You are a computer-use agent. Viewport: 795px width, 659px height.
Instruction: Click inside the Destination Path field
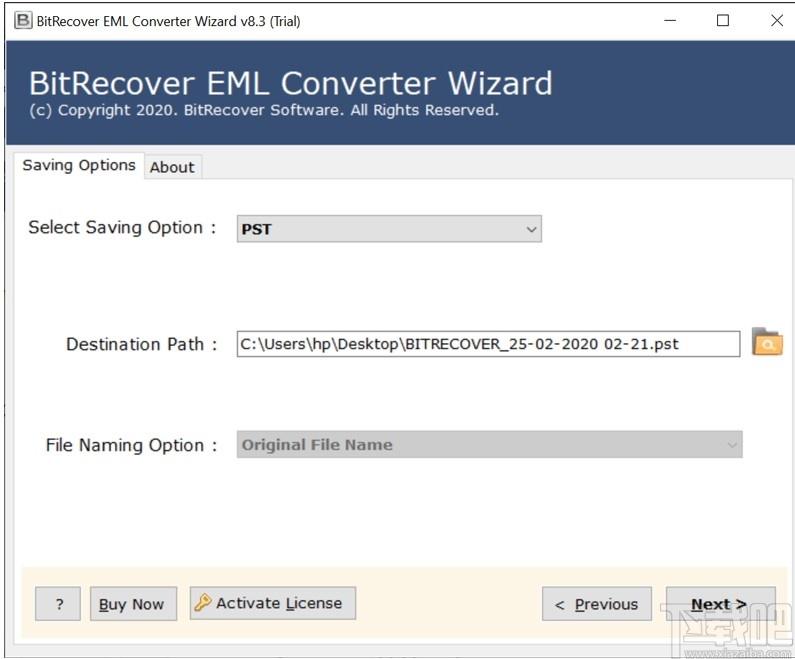click(x=488, y=344)
